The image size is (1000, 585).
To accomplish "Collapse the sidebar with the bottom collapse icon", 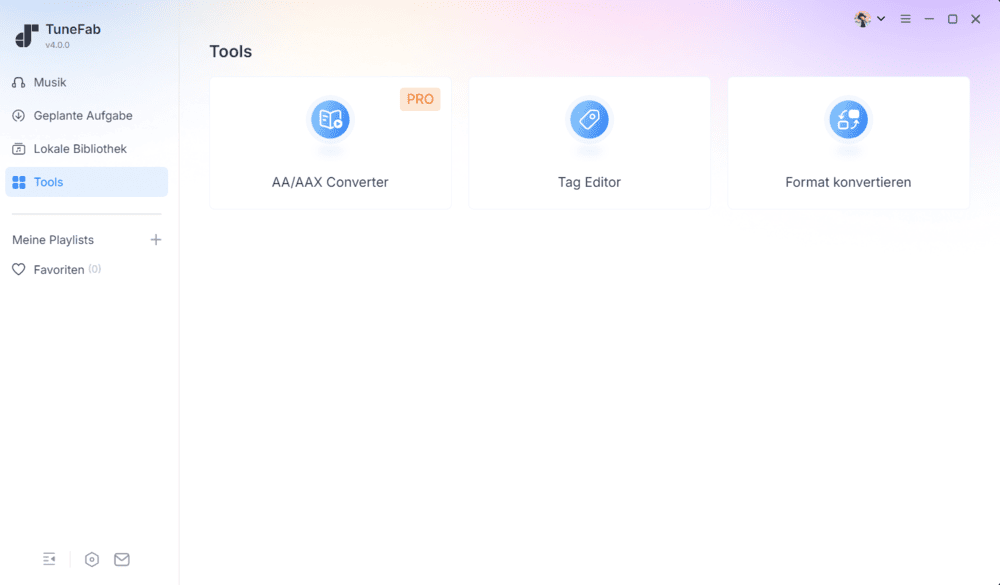I will pyautogui.click(x=49, y=559).
